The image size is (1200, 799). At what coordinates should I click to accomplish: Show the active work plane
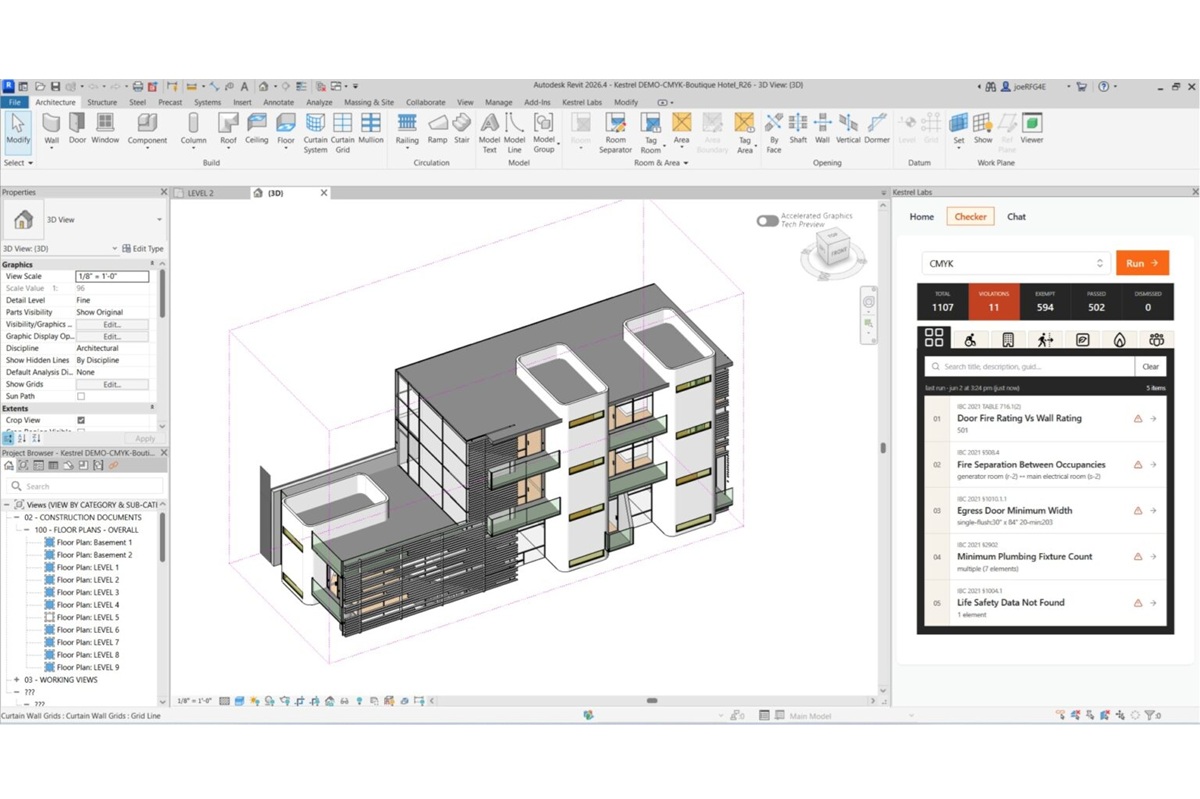pos(983,127)
